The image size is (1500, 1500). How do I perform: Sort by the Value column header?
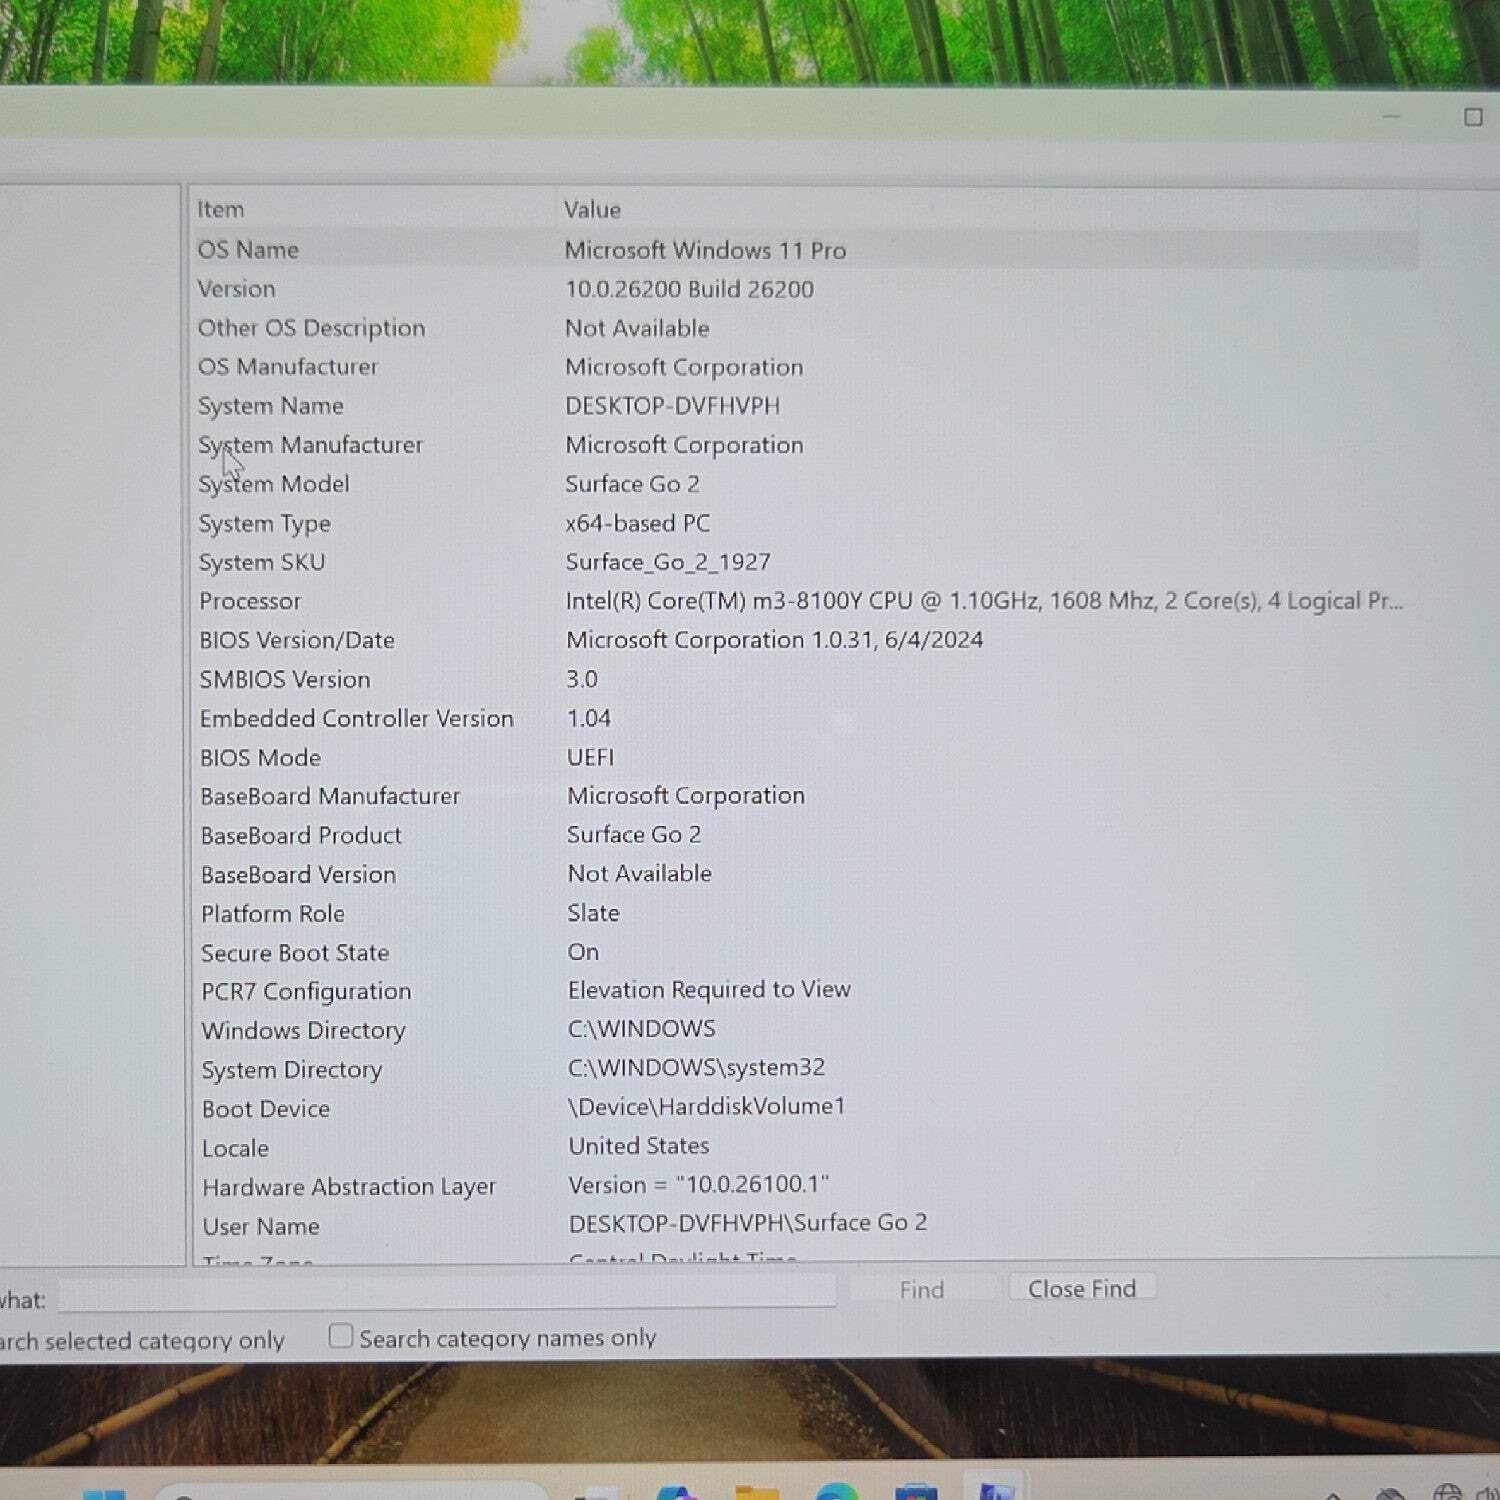[592, 209]
